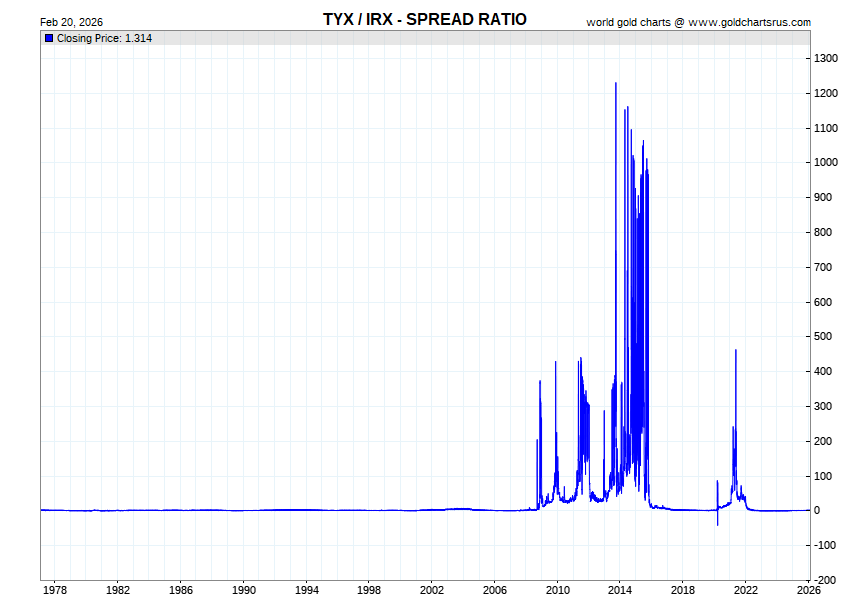Click the x-axis year label 2002
The width and height of the screenshot is (850, 616).
(432, 590)
